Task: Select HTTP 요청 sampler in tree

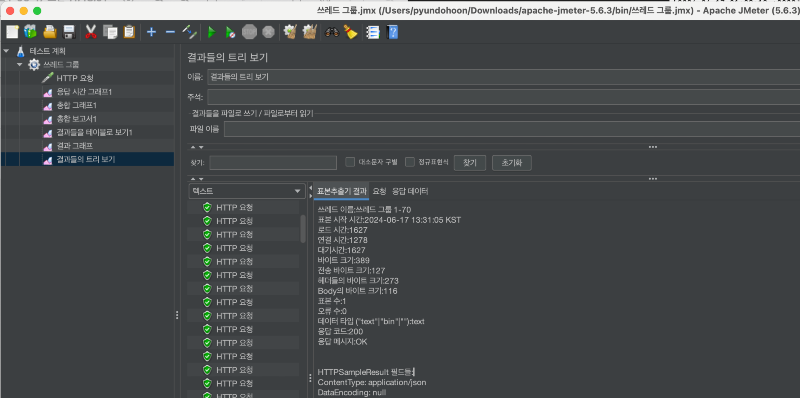Action: [x=74, y=78]
